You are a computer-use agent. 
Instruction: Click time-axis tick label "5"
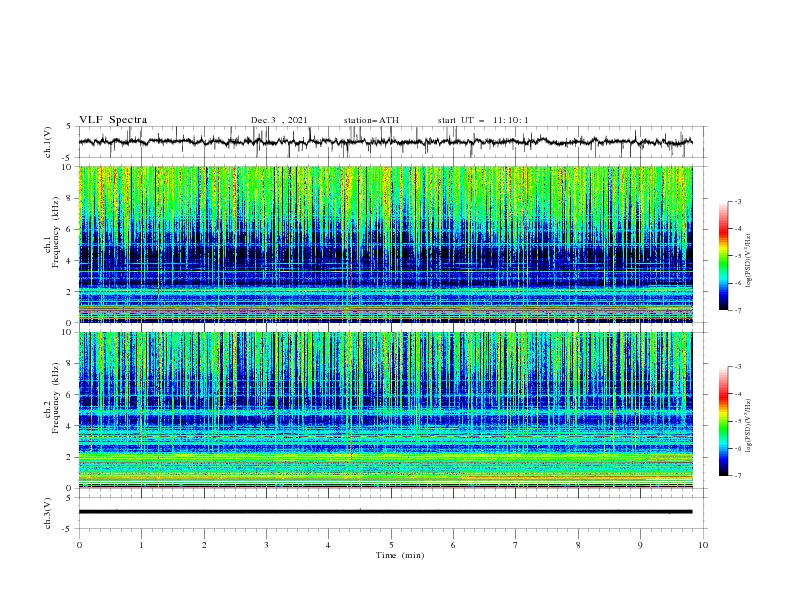391,545
